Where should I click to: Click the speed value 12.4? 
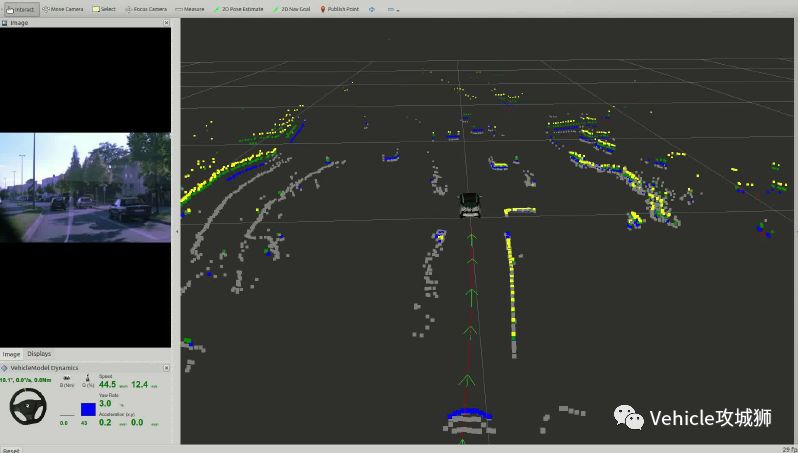(x=139, y=384)
